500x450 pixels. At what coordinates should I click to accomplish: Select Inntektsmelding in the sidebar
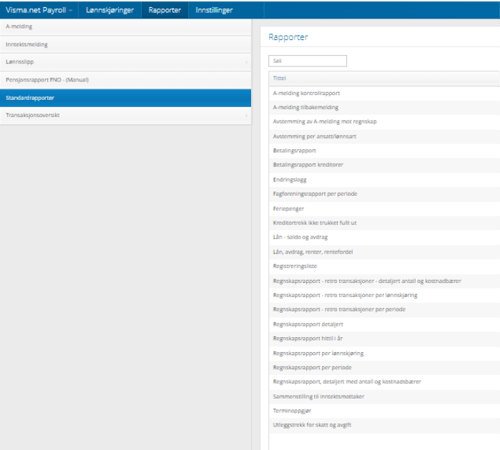pos(125,44)
